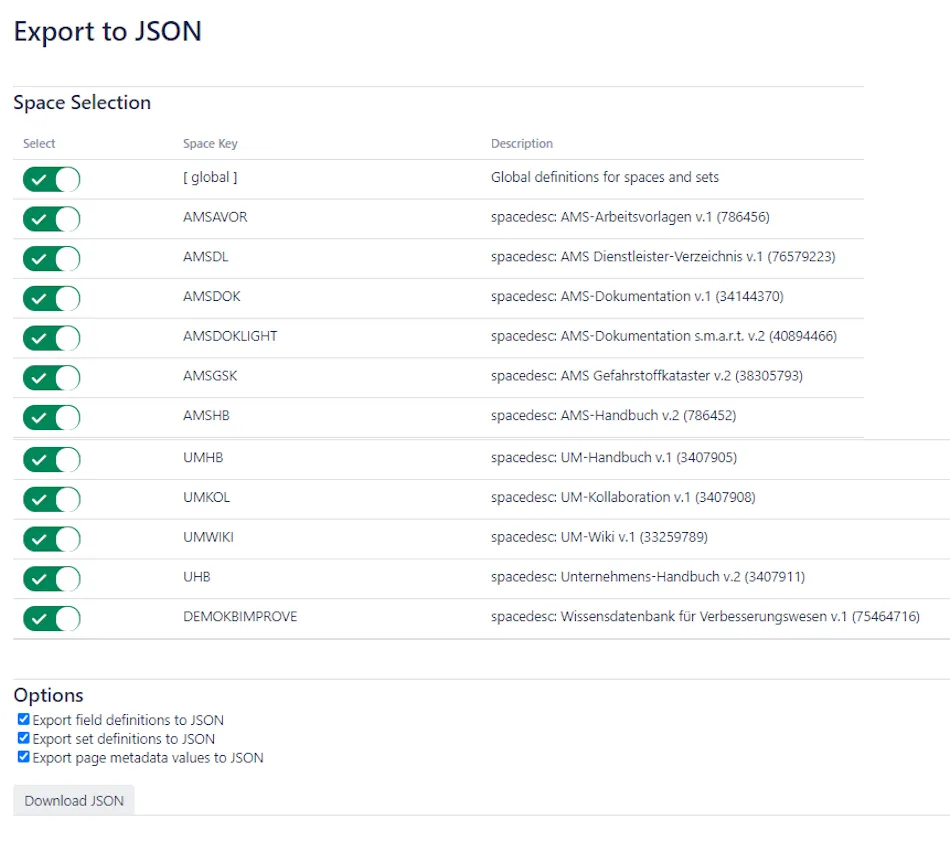Click the UM-Wiki v.1 (33259789) description
950x851 pixels.
point(599,537)
